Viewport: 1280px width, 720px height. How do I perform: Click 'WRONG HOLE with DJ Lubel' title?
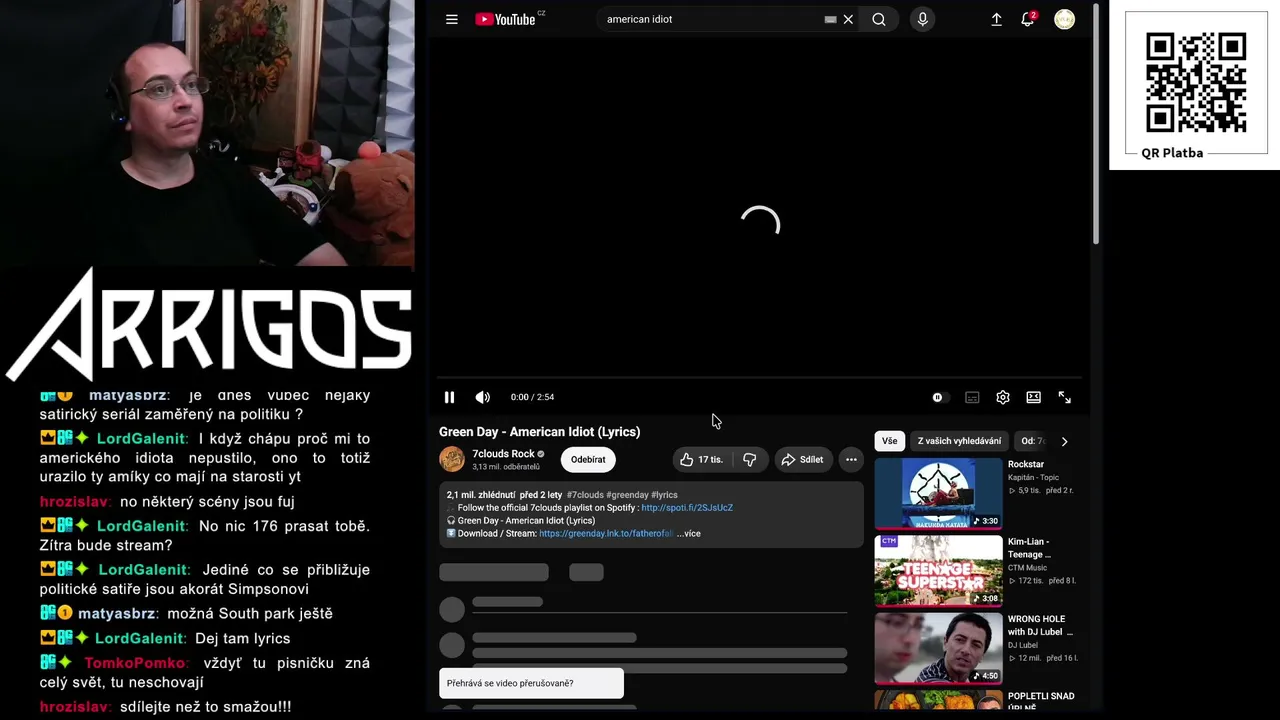point(1040,626)
